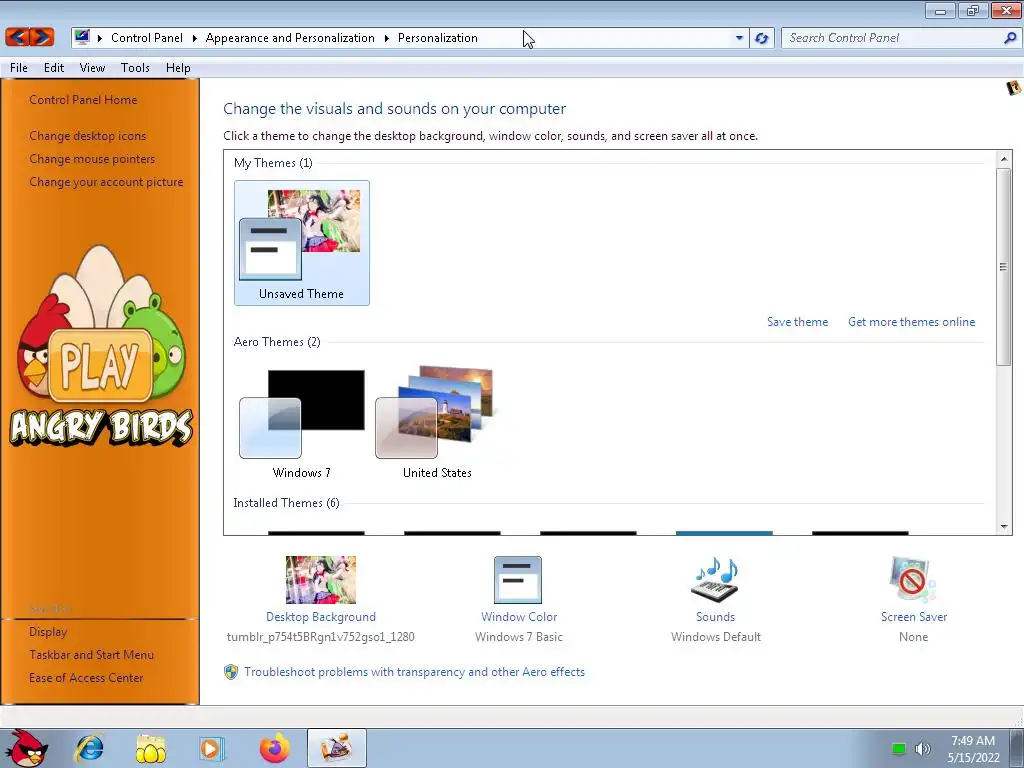This screenshot has height=768, width=1024.
Task: Click Change desktop icons link
Action: coord(88,136)
